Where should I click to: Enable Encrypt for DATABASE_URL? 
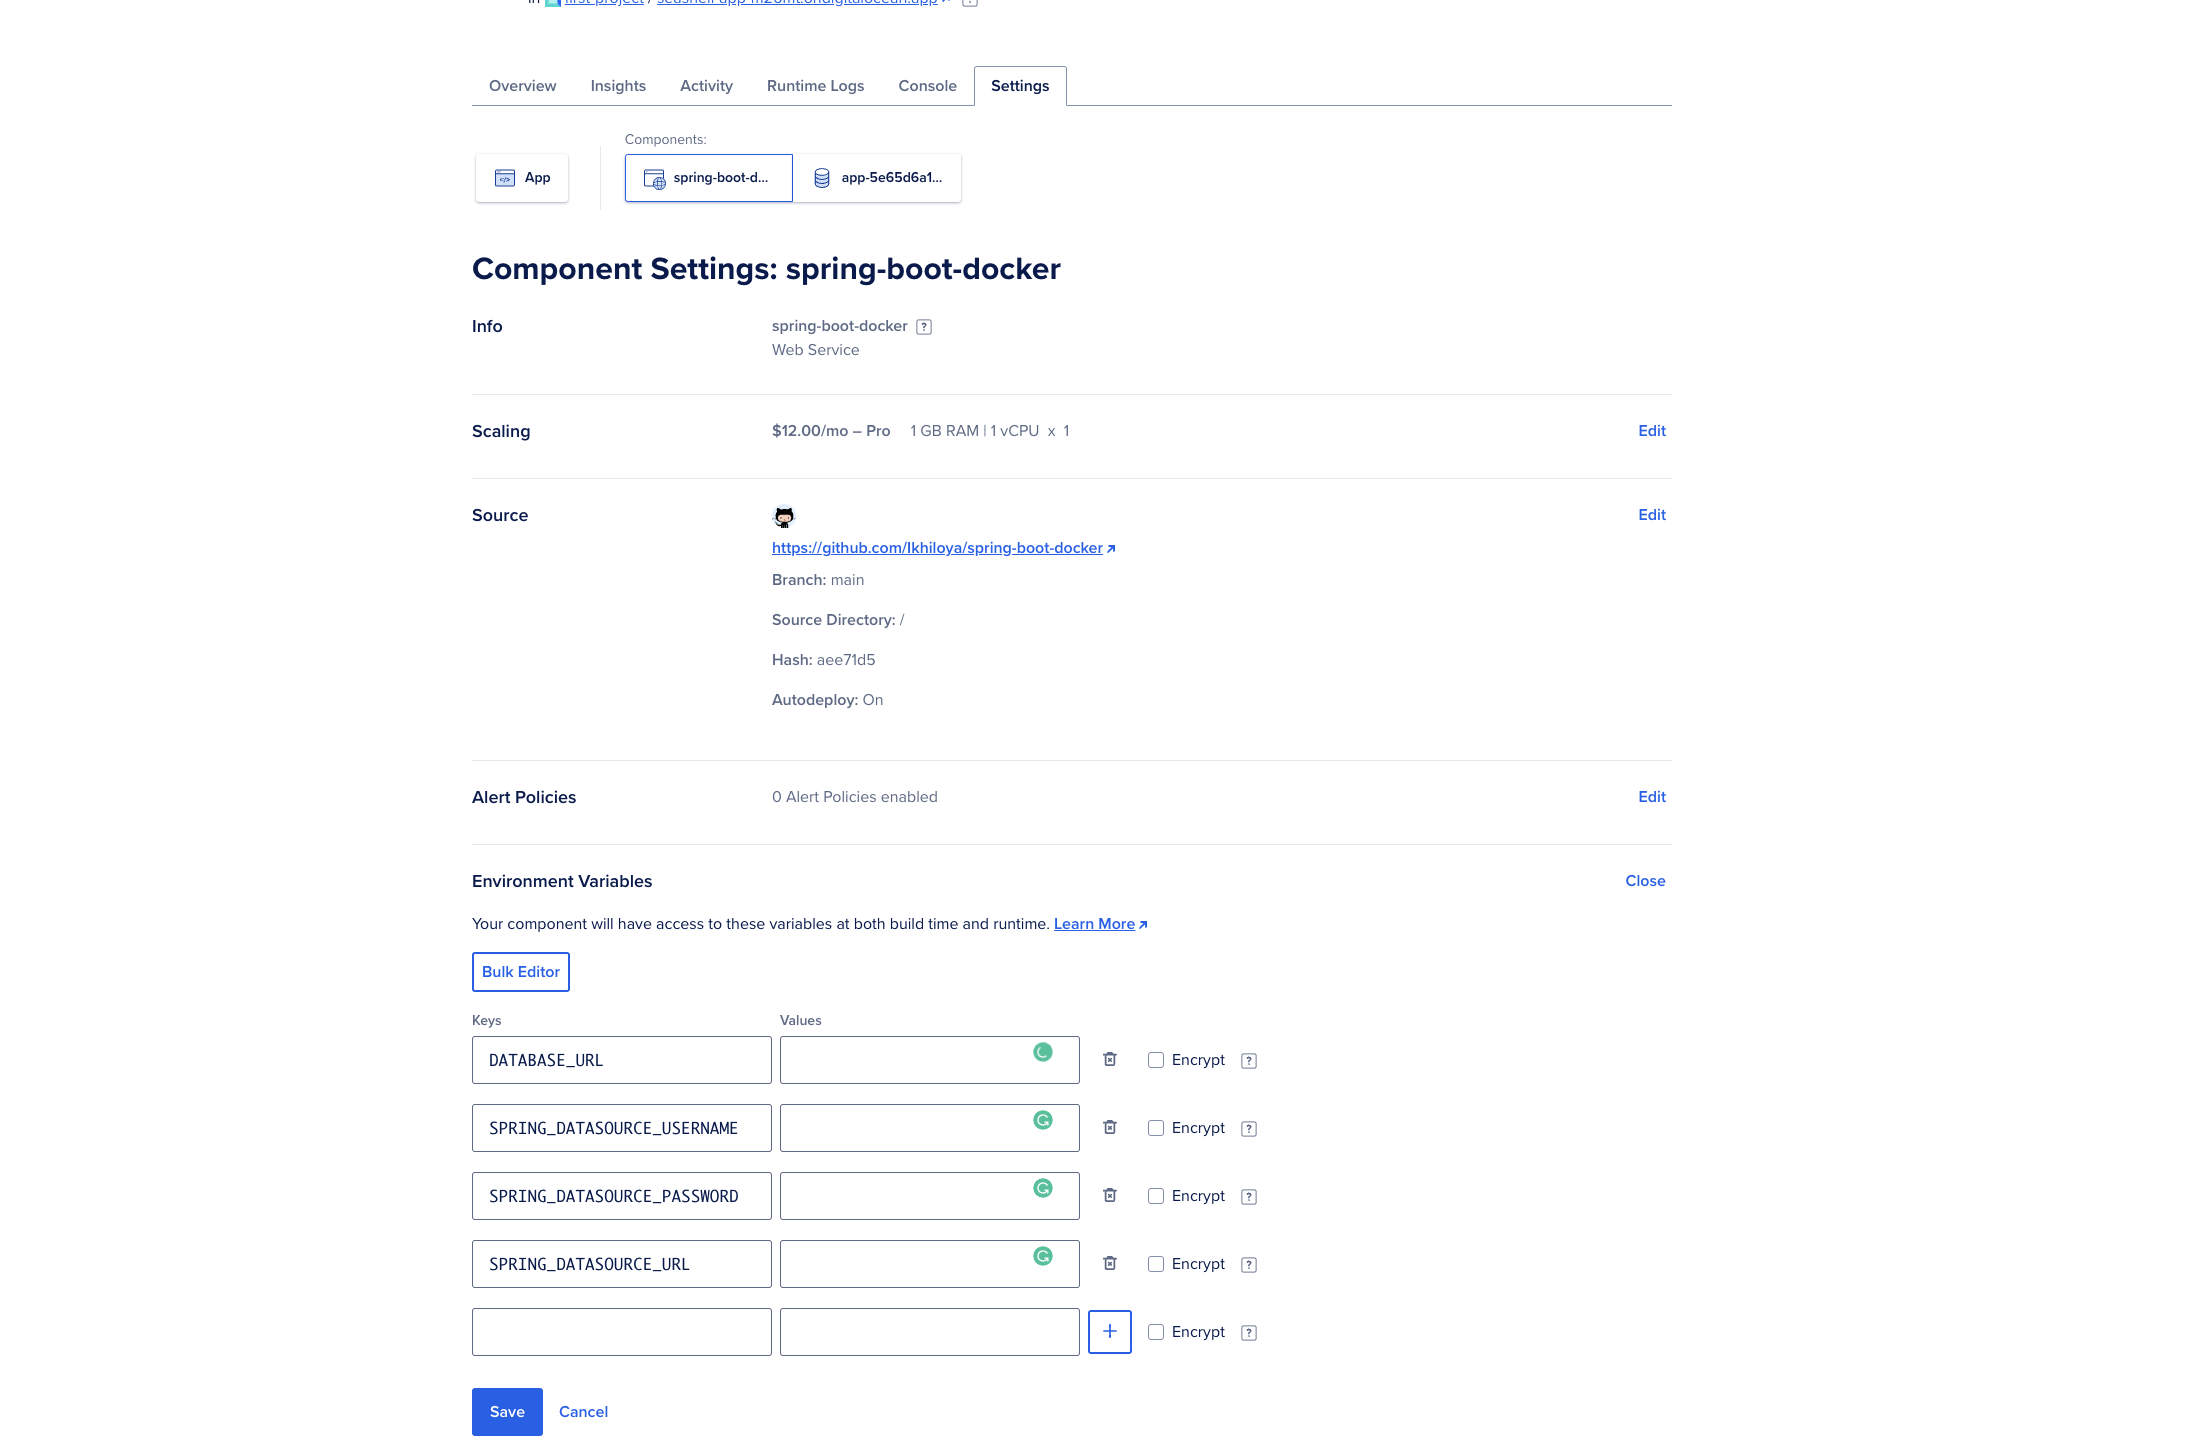[x=1156, y=1060]
